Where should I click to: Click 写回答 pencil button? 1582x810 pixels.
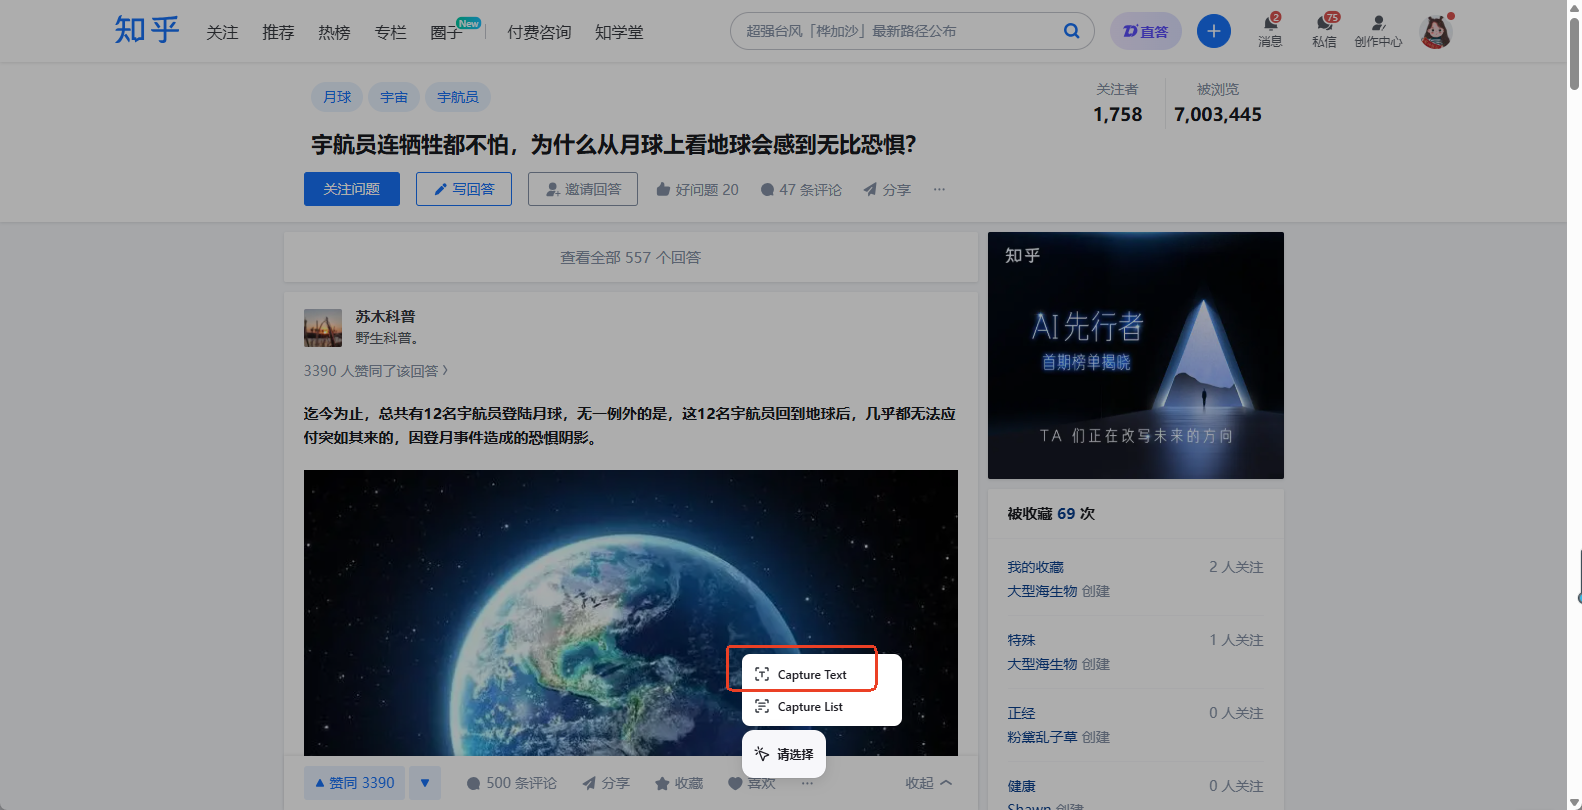click(x=464, y=189)
